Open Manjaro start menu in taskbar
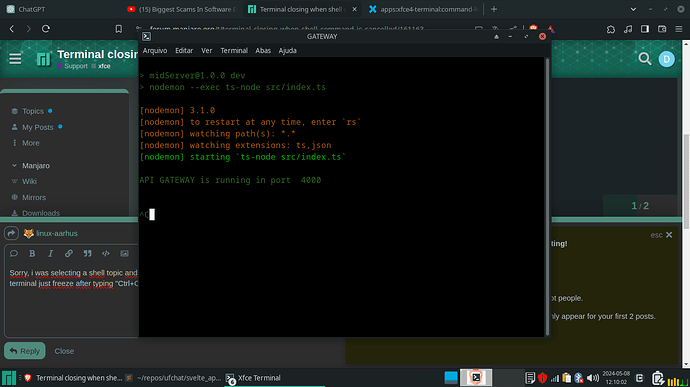Viewport: 690px width, 387px height. point(9,378)
